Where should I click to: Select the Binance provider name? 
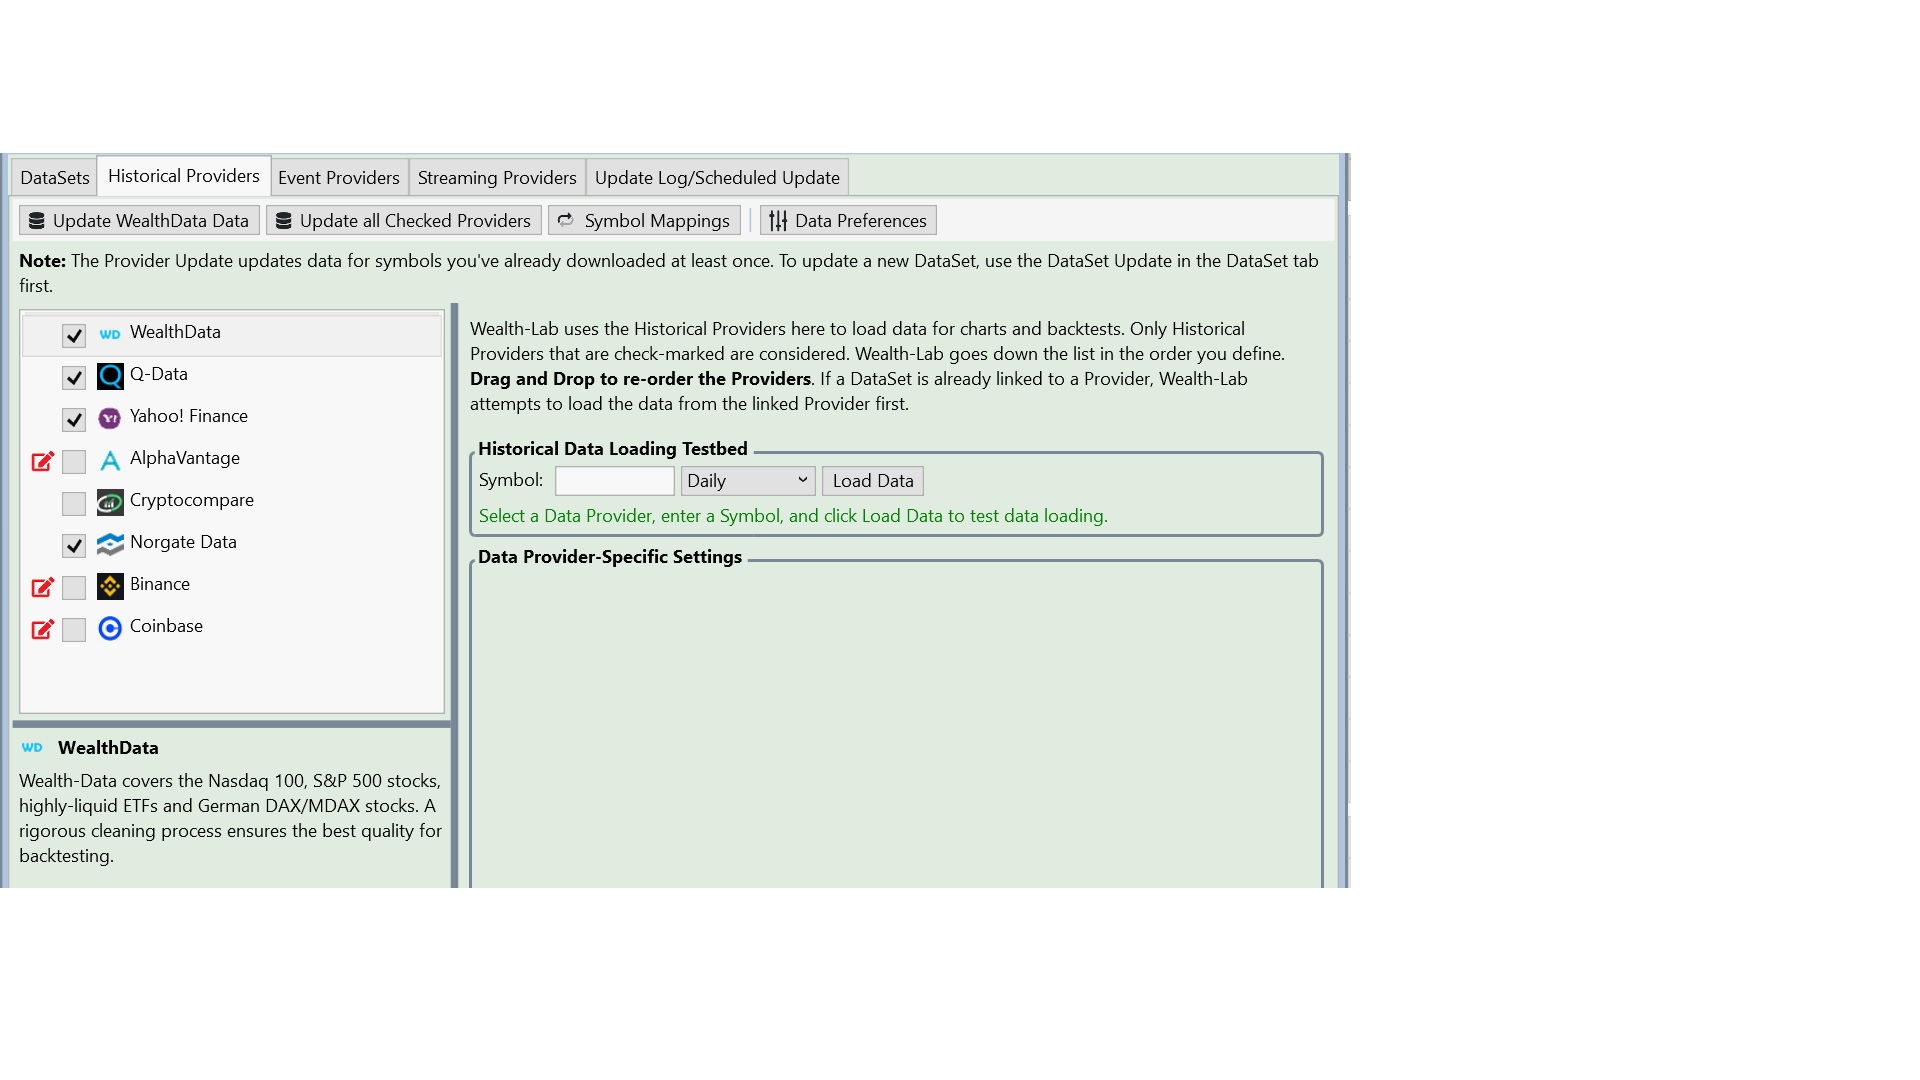pyautogui.click(x=160, y=584)
